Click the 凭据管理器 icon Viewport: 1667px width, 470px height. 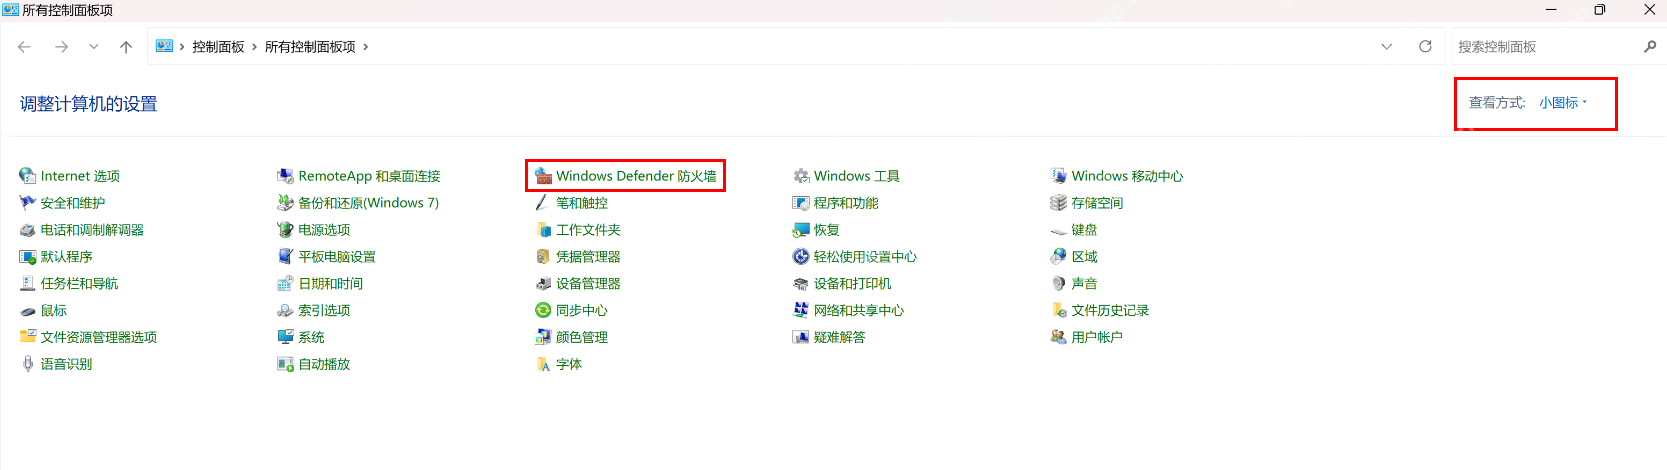pyautogui.click(x=543, y=257)
